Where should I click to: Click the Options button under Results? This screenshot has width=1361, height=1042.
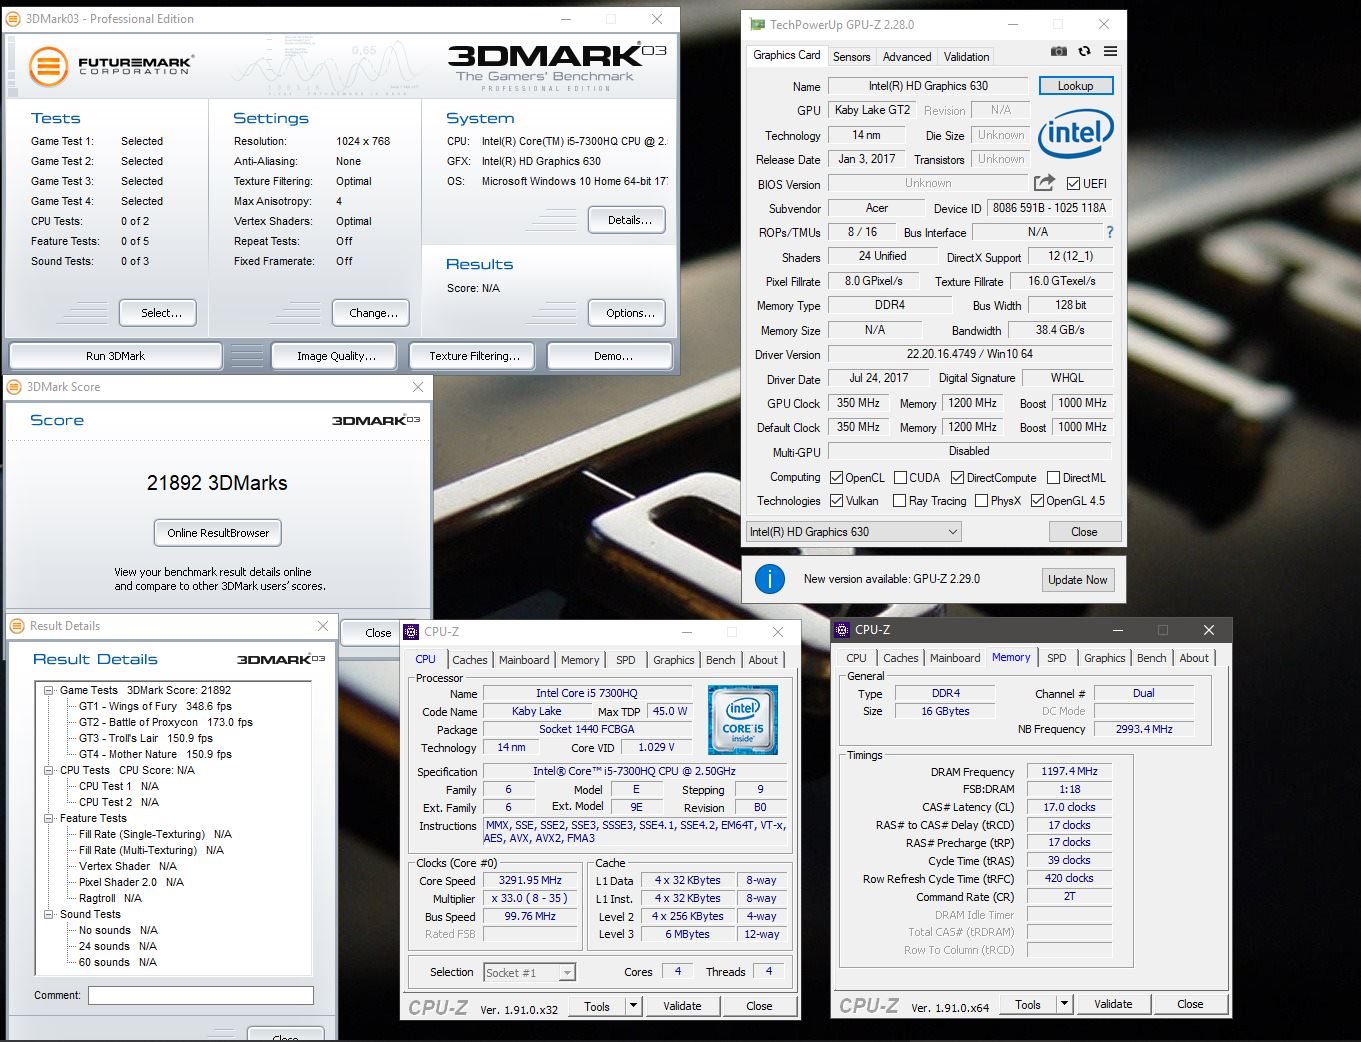(x=627, y=313)
